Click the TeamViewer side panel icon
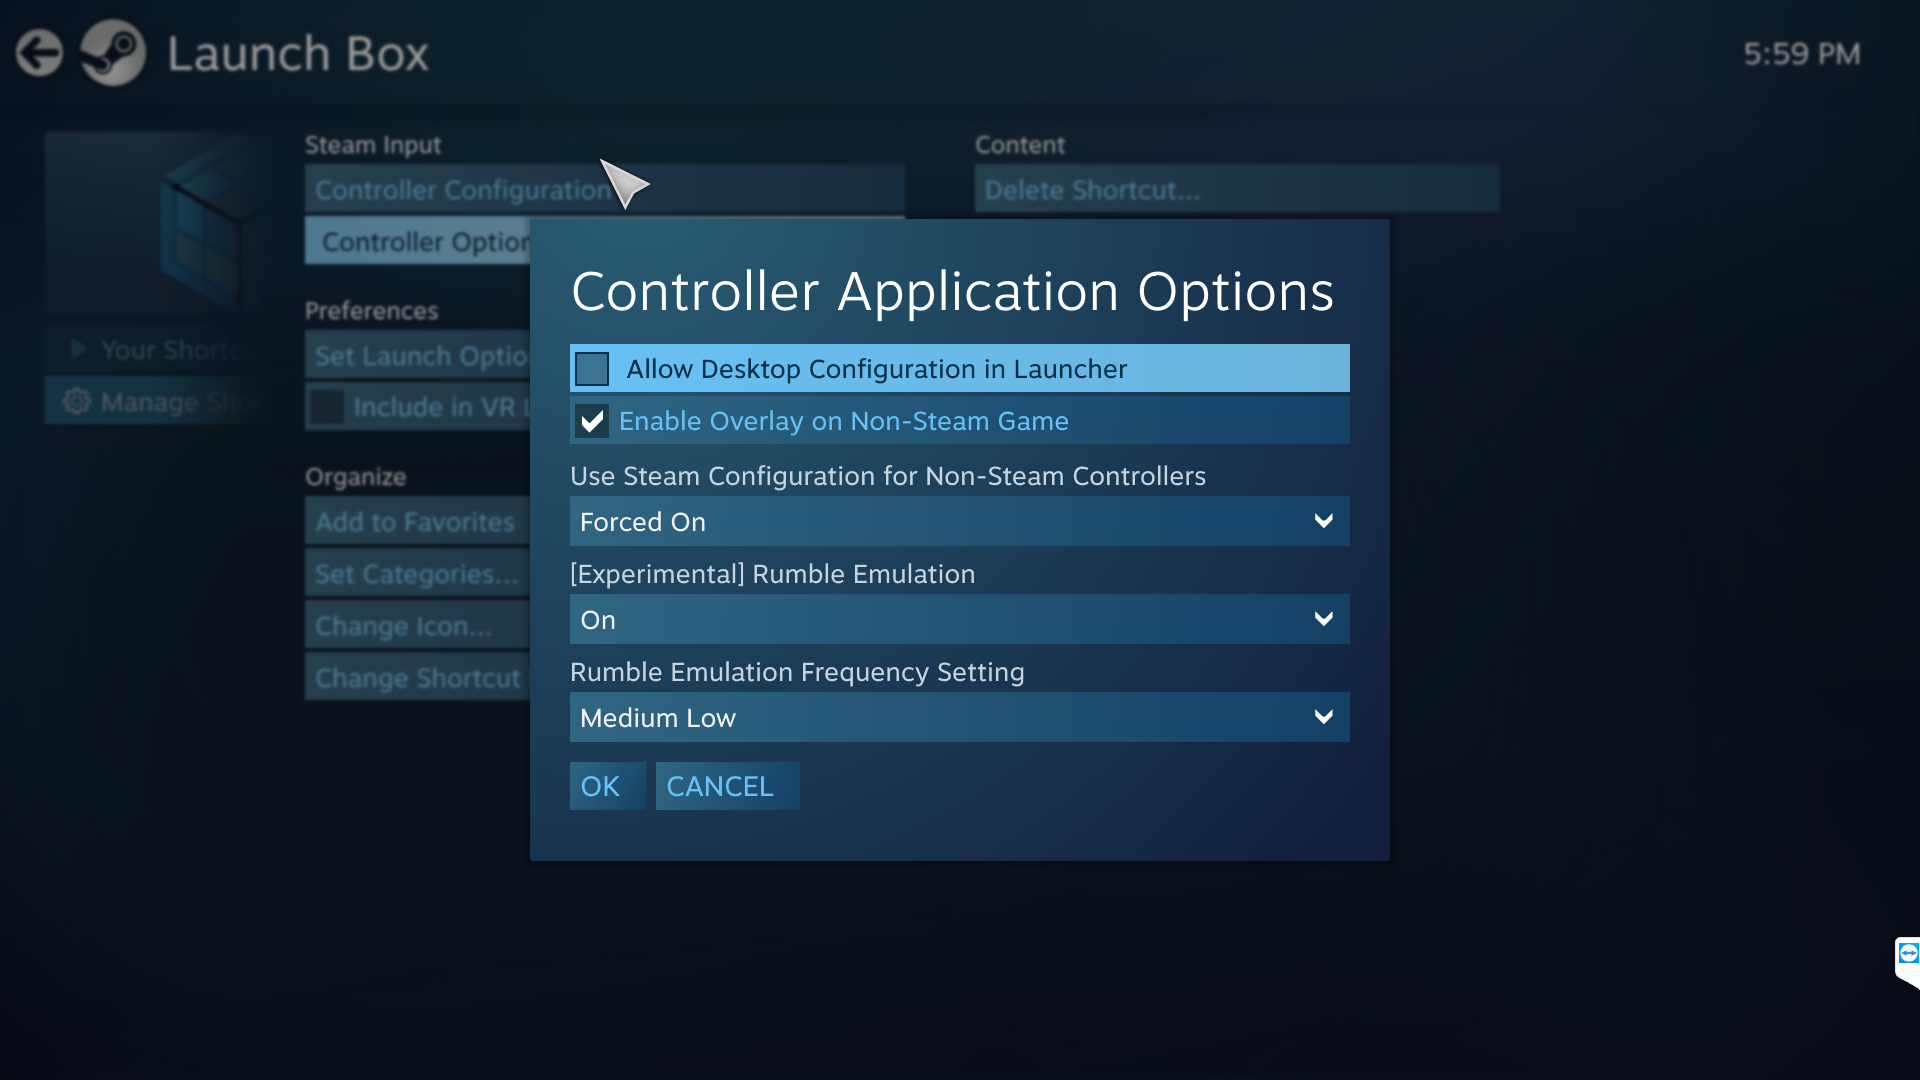 [x=1908, y=953]
